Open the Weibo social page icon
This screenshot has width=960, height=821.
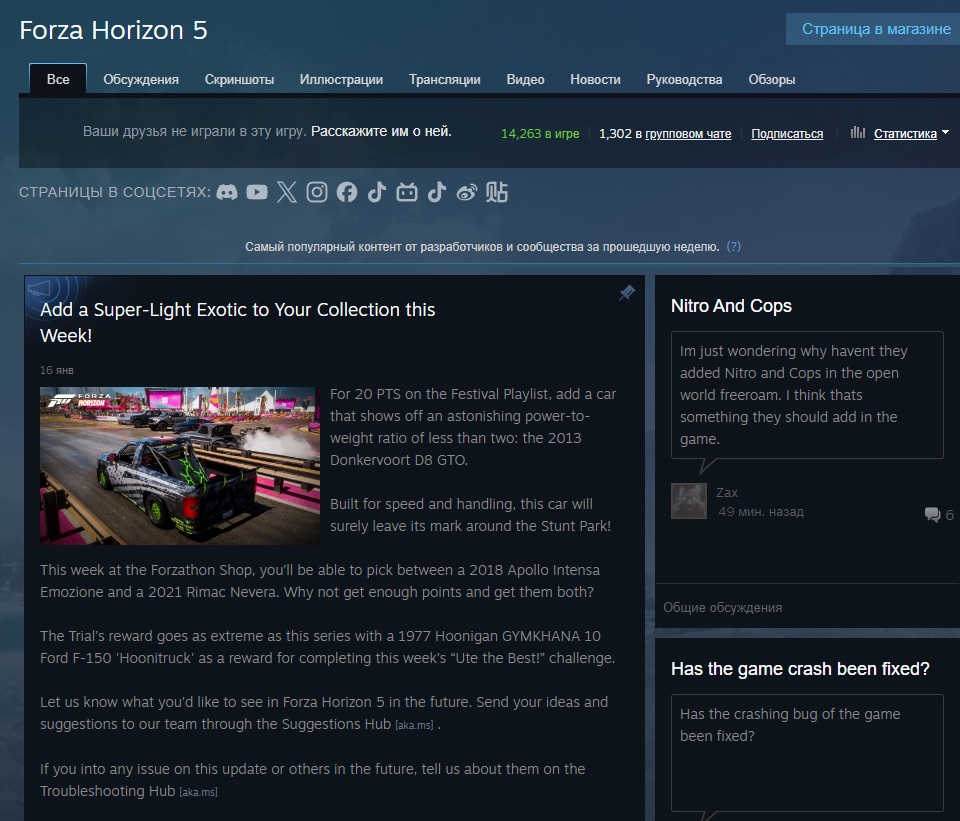(x=467, y=193)
